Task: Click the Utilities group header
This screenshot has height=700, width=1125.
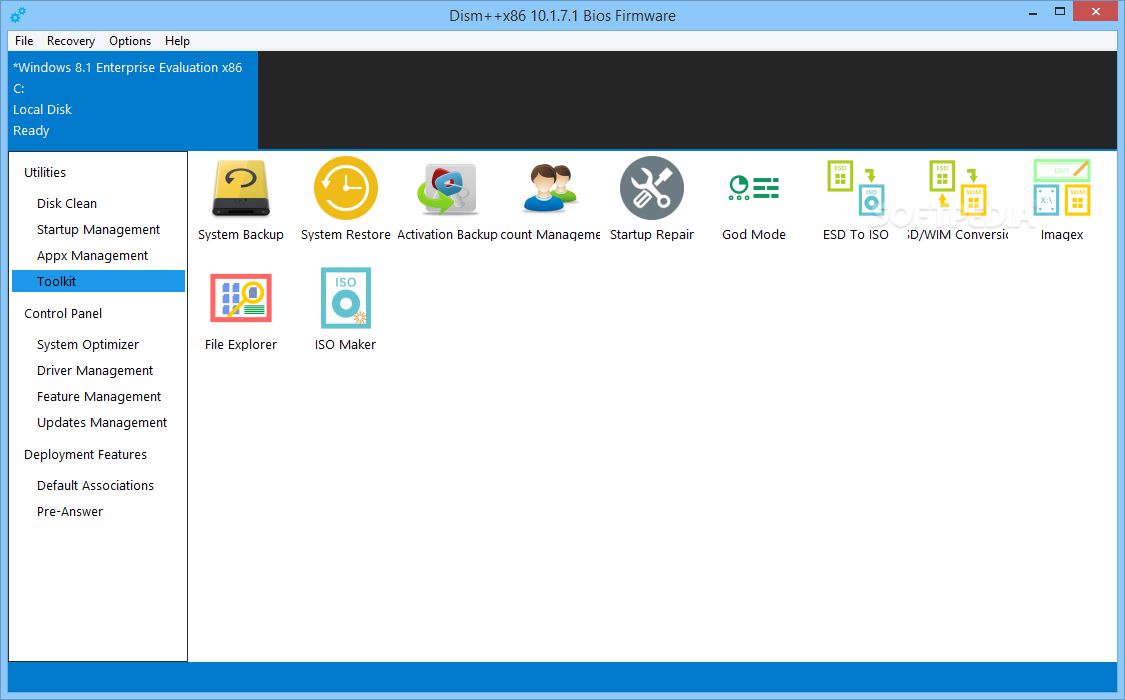Action: point(44,172)
